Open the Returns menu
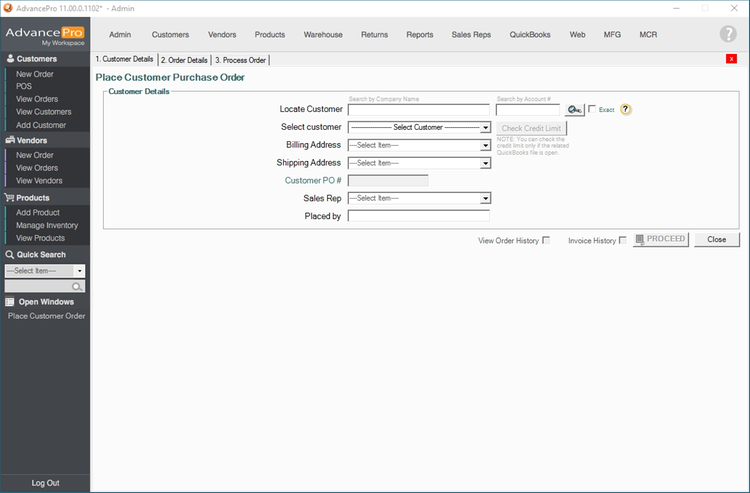 click(x=375, y=34)
